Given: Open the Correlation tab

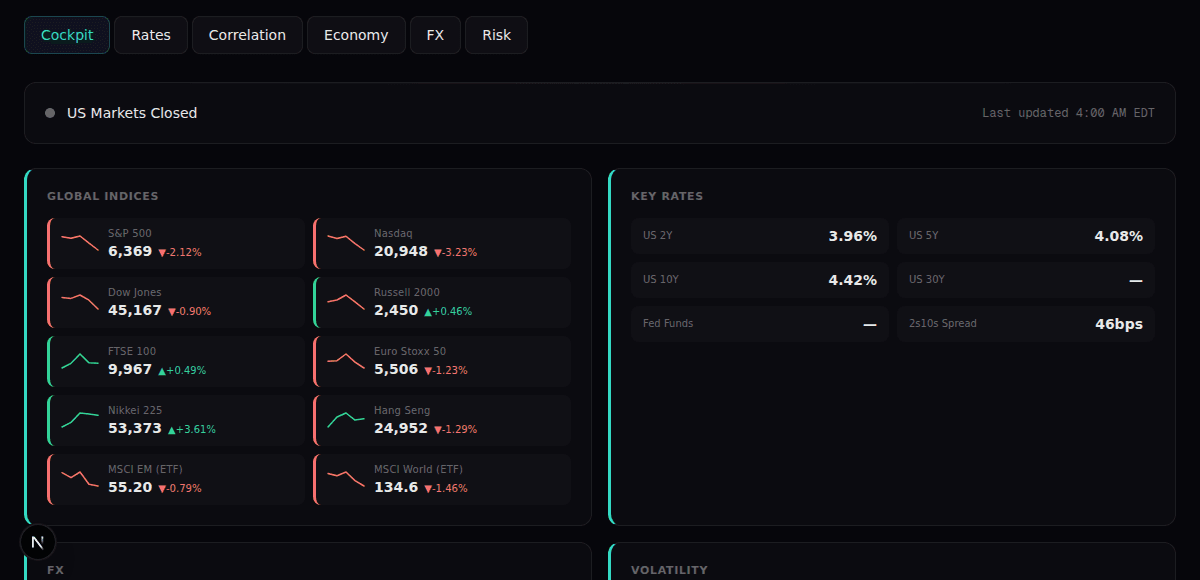Looking at the screenshot, I should [x=246, y=34].
